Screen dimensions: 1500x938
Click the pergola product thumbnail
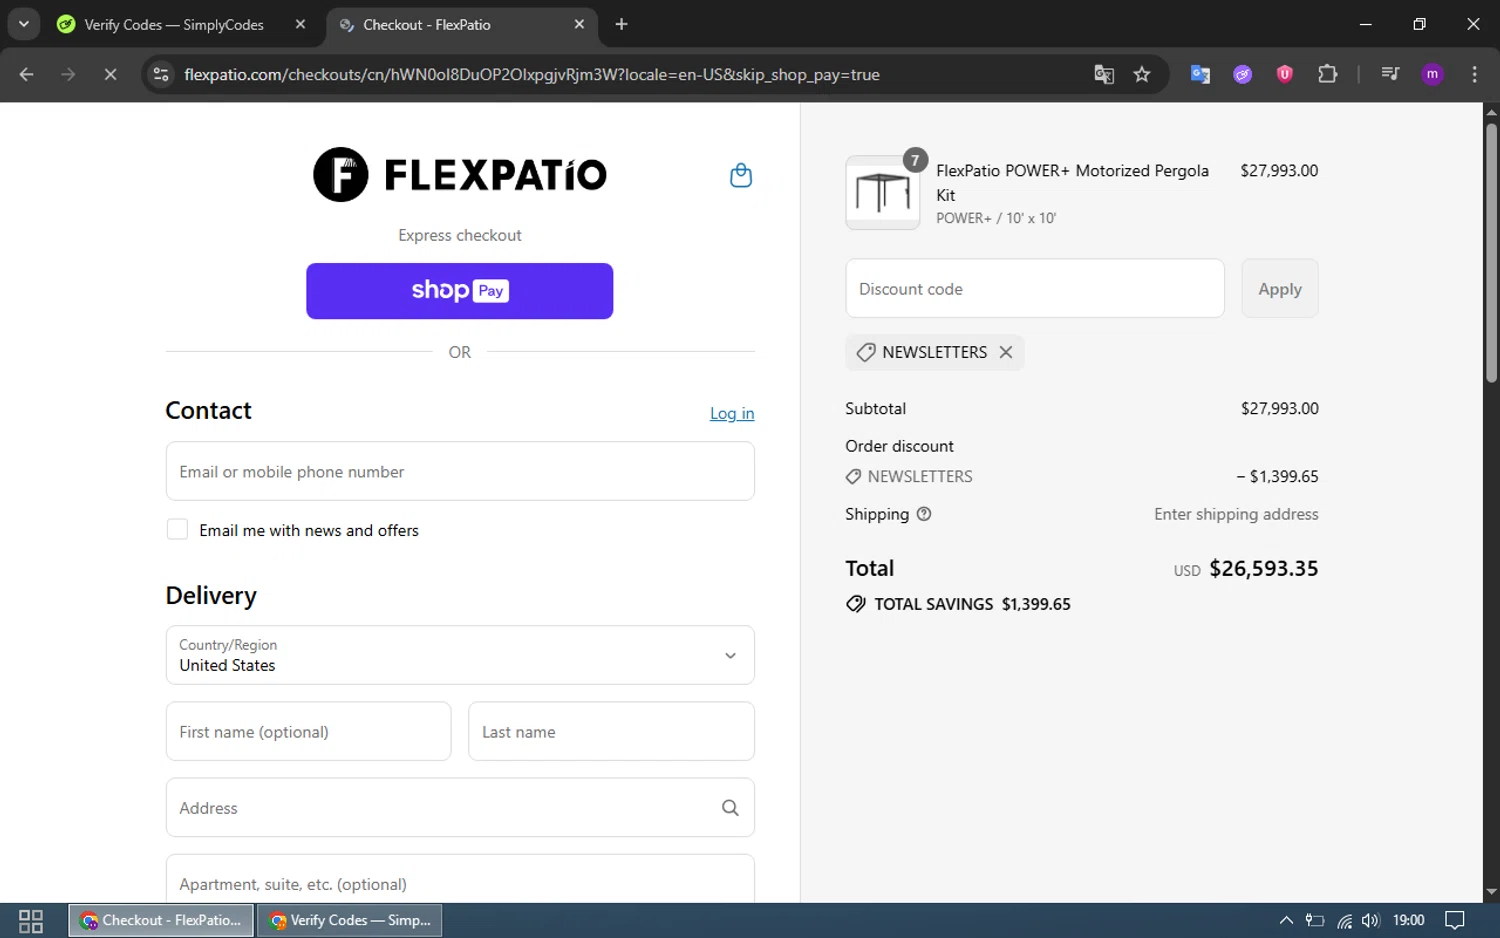[883, 193]
